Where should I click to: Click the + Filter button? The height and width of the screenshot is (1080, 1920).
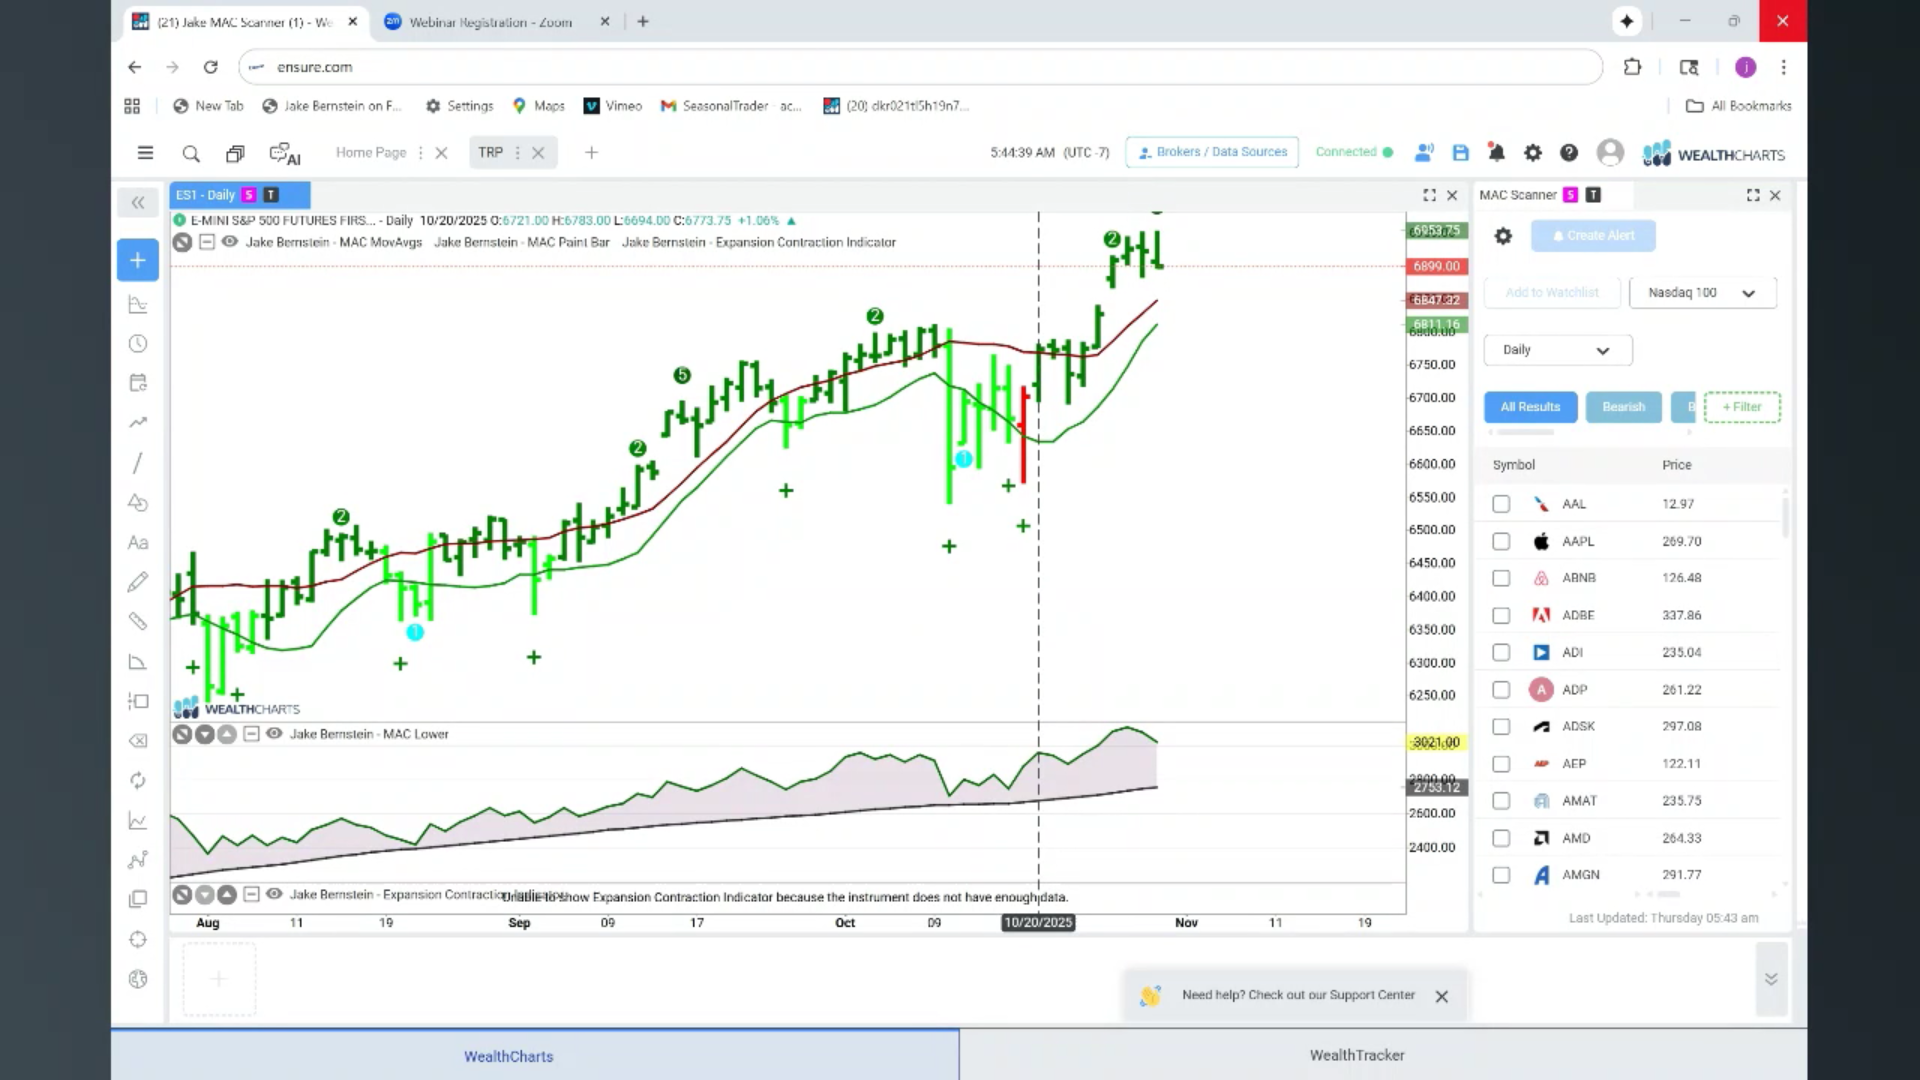click(x=1742, y=407)
